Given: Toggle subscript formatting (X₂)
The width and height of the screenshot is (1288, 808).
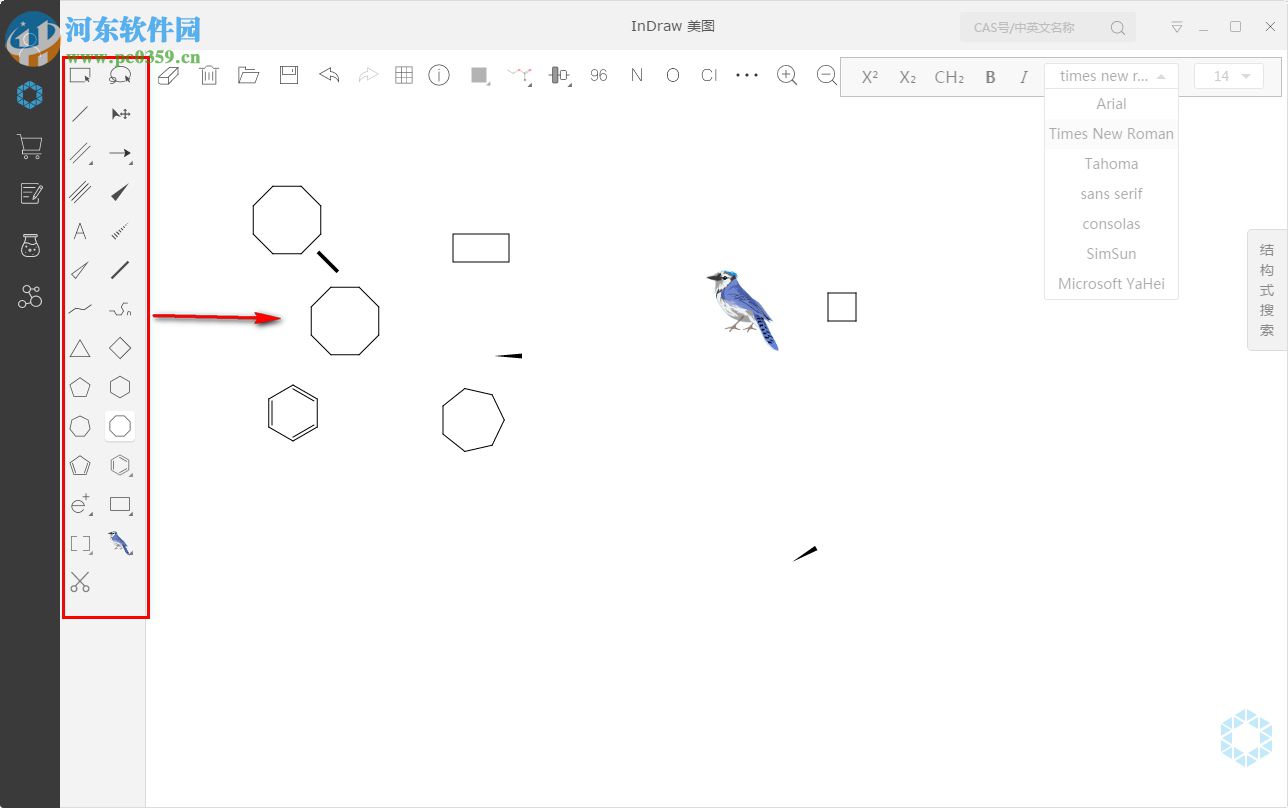Looking at the screenshot, I should coord(907,76).
